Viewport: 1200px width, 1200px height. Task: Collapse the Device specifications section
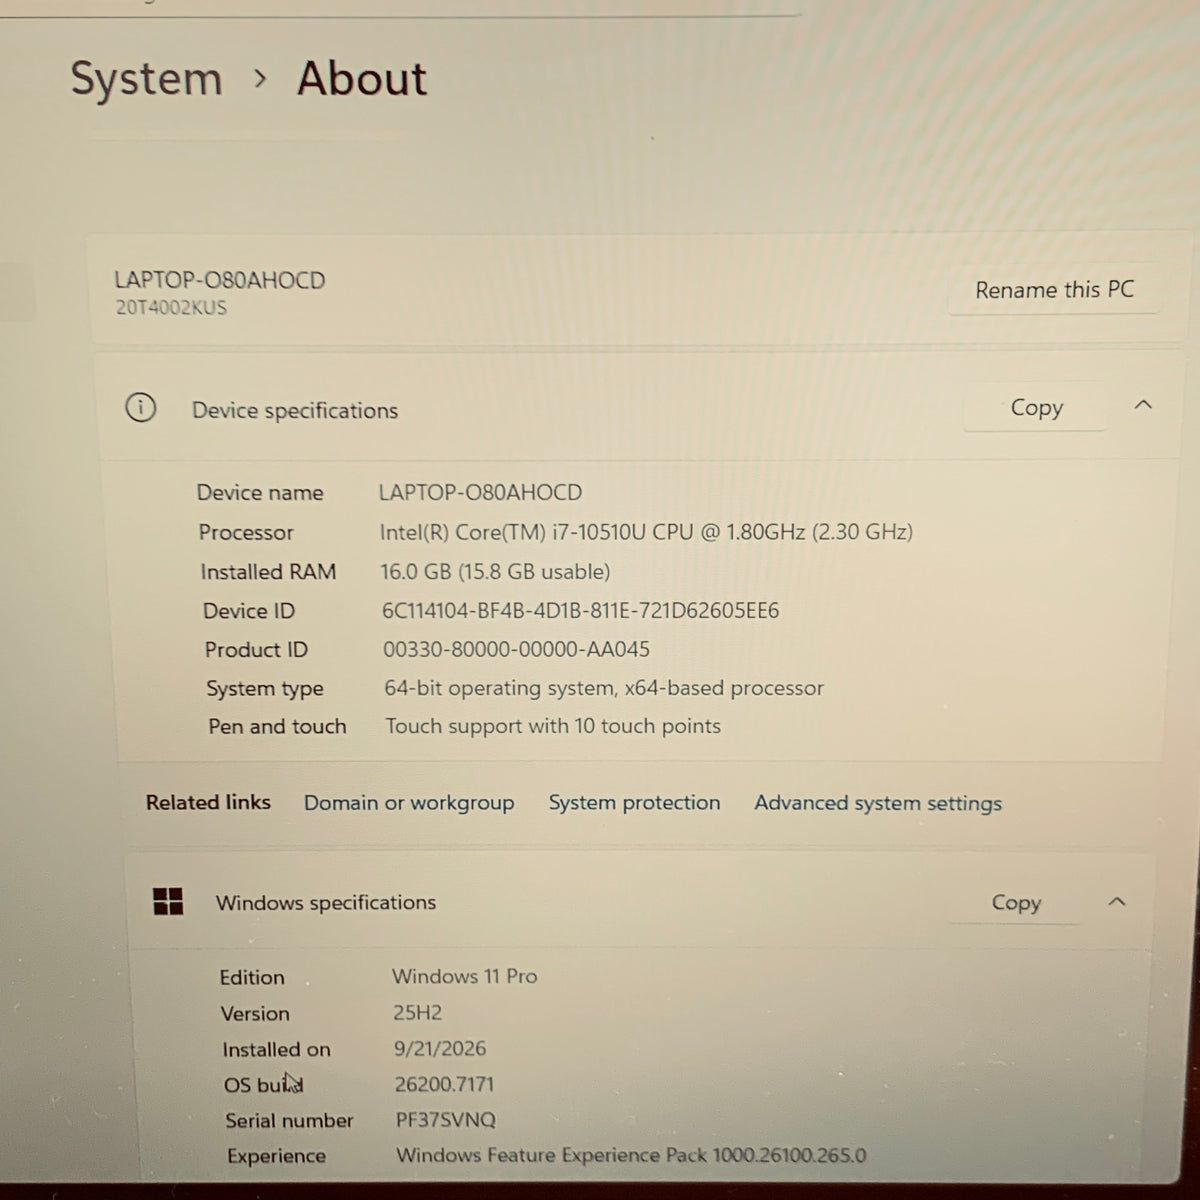[1143, 405]
